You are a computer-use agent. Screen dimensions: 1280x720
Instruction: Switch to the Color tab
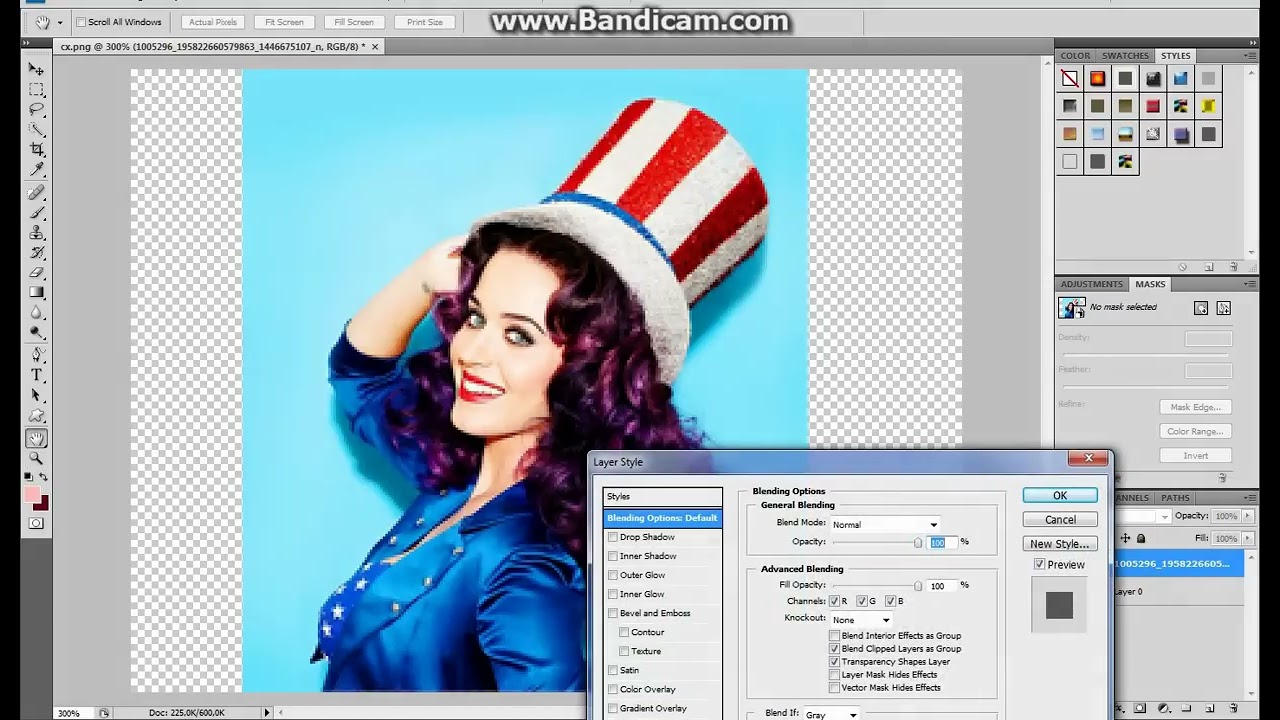[x=1075, y=56]
